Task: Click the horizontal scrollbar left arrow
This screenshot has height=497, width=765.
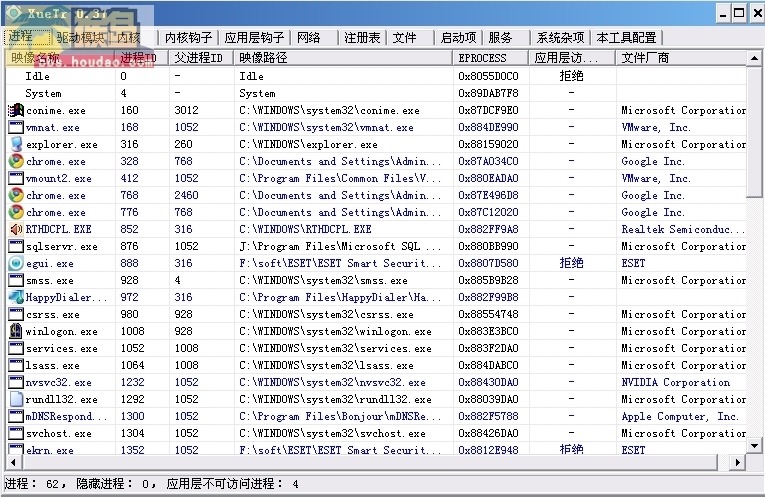Action: coord(13,462)
